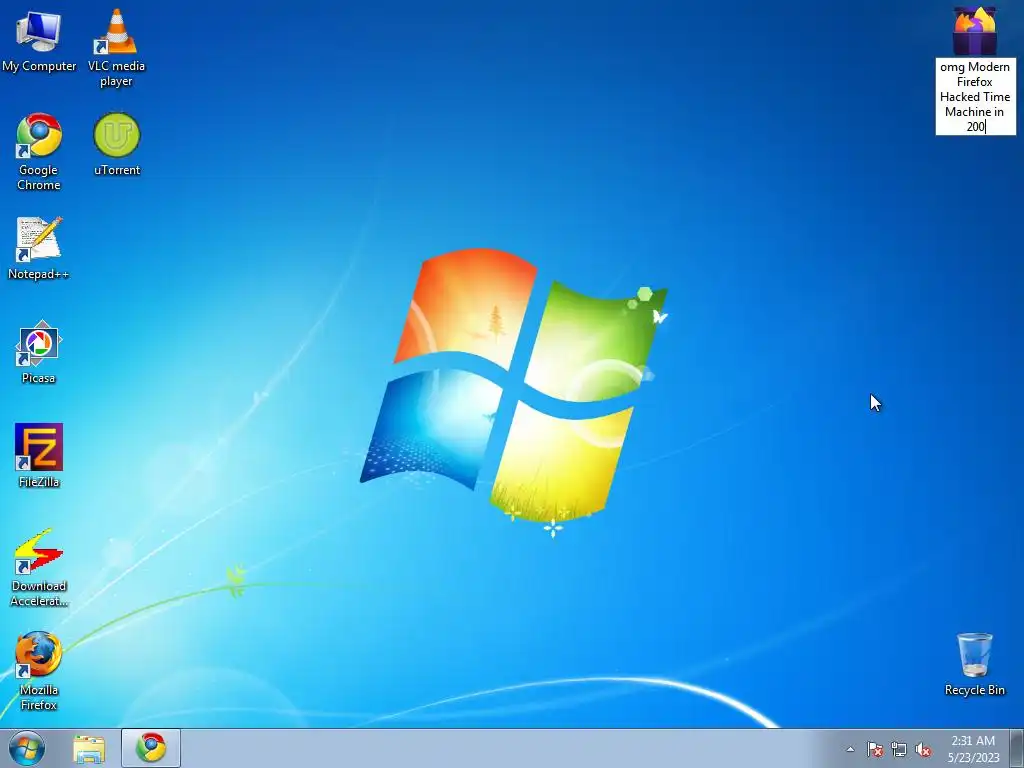
Task: Select the Picasa desktop shortcut
Action: coord(39,352)
